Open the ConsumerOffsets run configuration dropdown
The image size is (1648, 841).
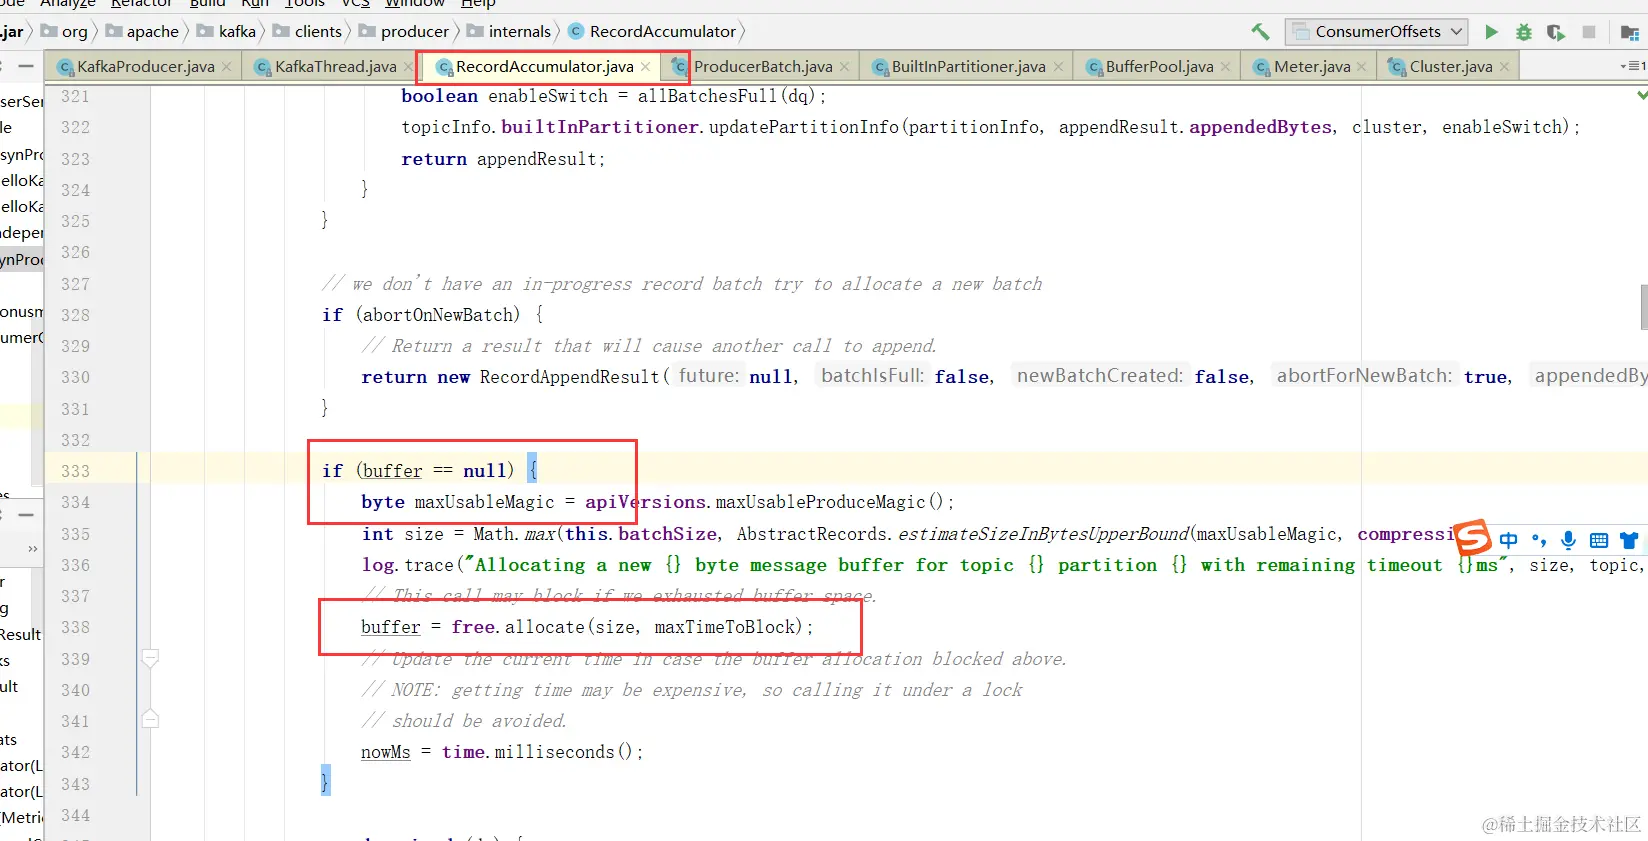coord(1376,32)
